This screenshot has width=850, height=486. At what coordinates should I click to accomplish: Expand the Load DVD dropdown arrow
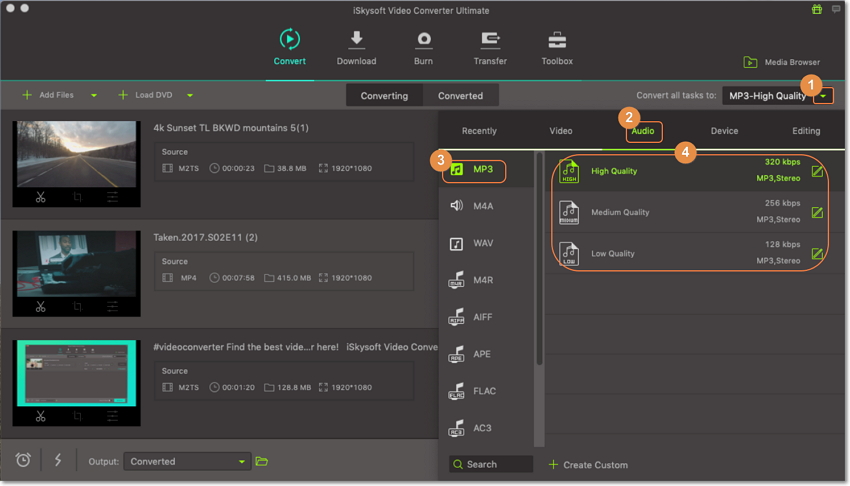coord(189,96)
